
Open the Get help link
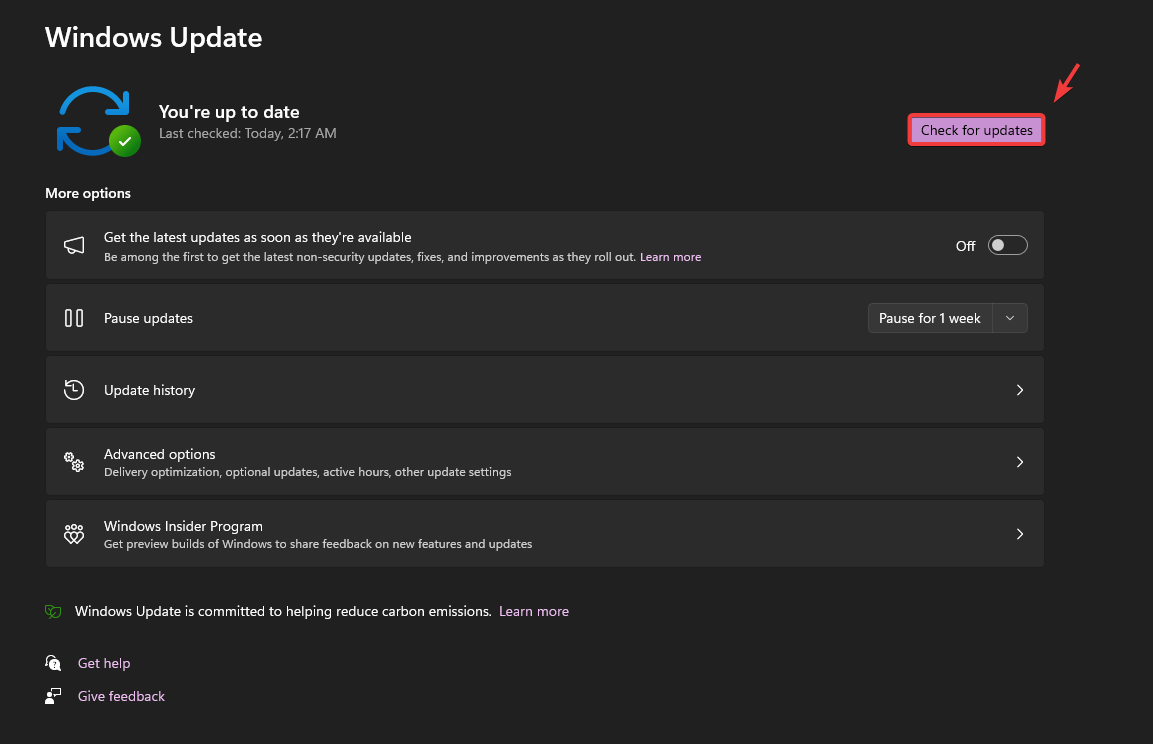(104, 663)
